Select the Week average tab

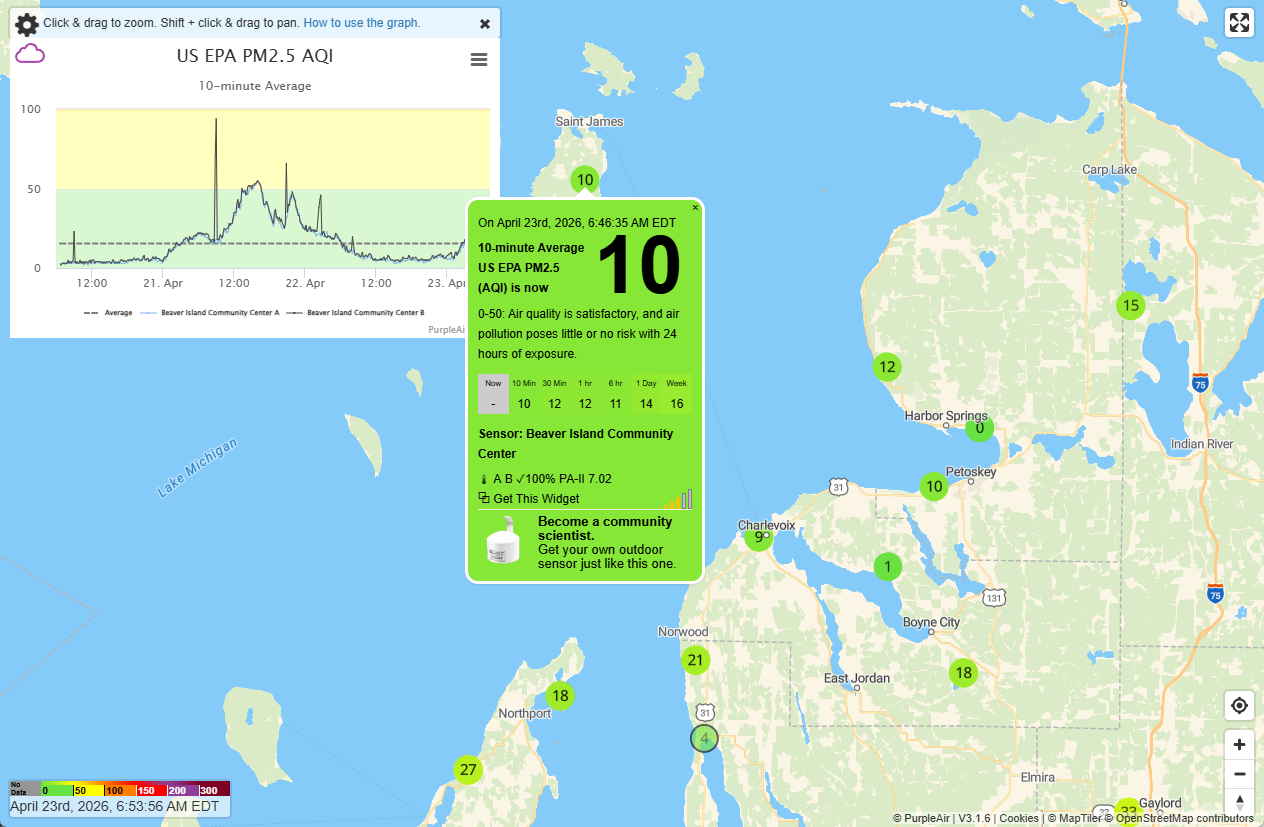[677, 394]
